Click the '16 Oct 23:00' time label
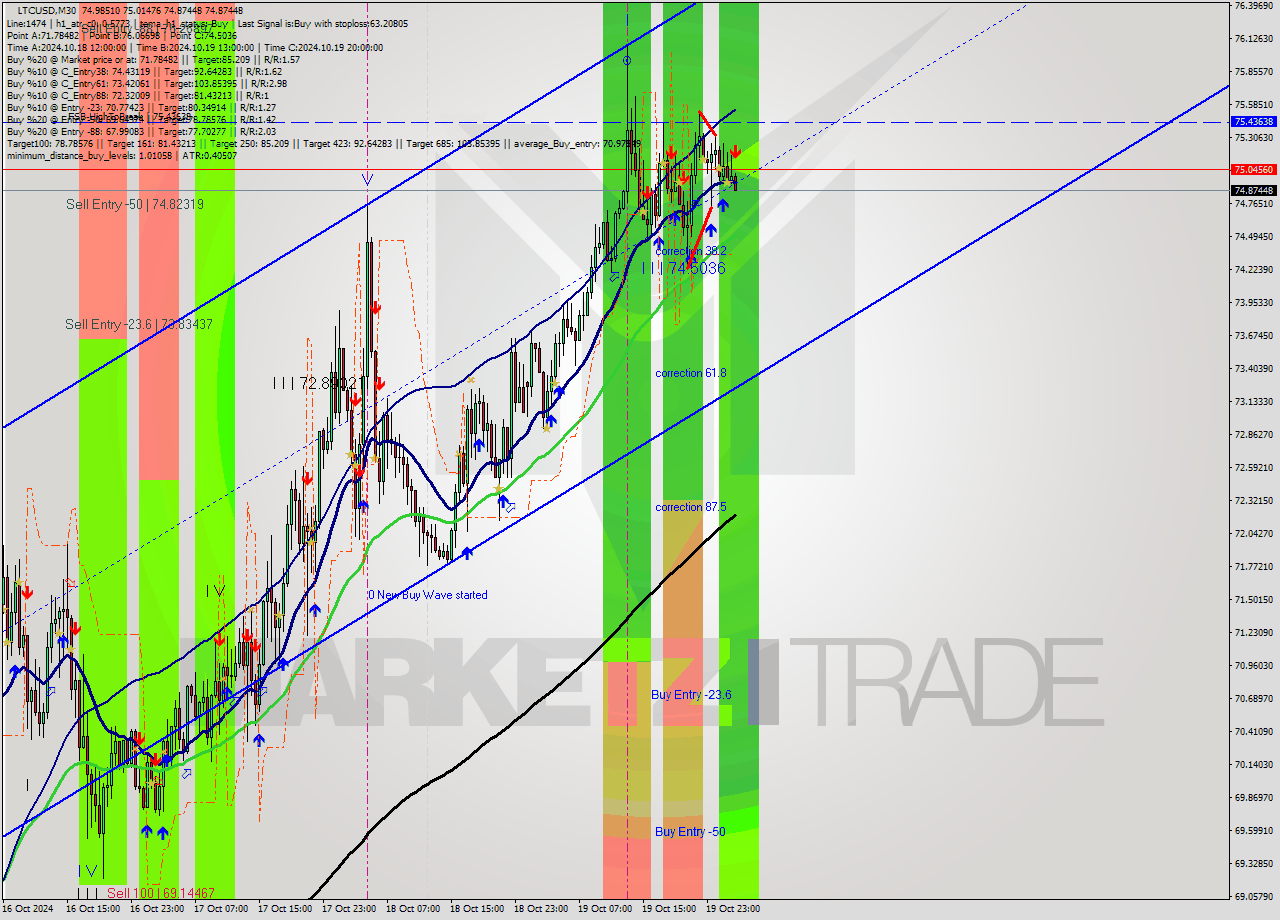 point(157,909)
